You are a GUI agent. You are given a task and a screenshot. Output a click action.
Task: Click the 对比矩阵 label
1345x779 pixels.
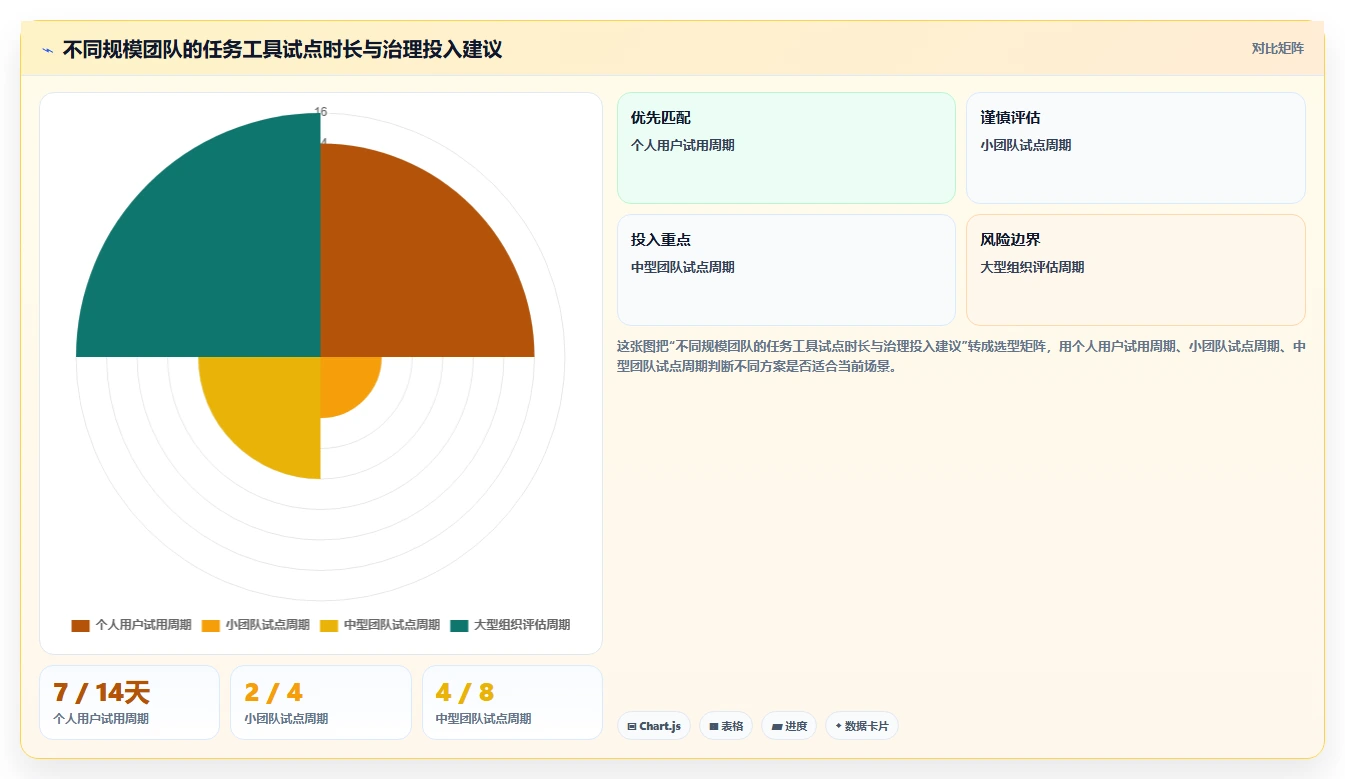1278,48
